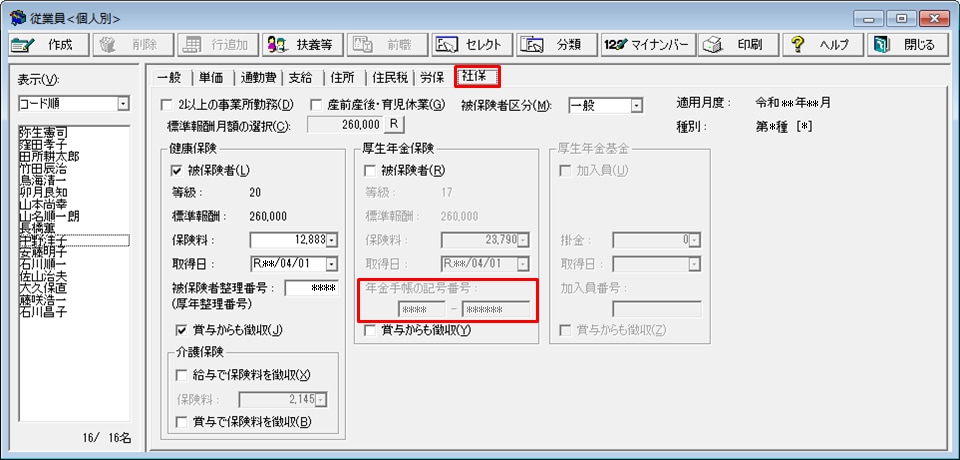This screenshot has height=460, width=960.
Task: Enable 2以上の事業所勤務 checkbox
Action: 166,105
